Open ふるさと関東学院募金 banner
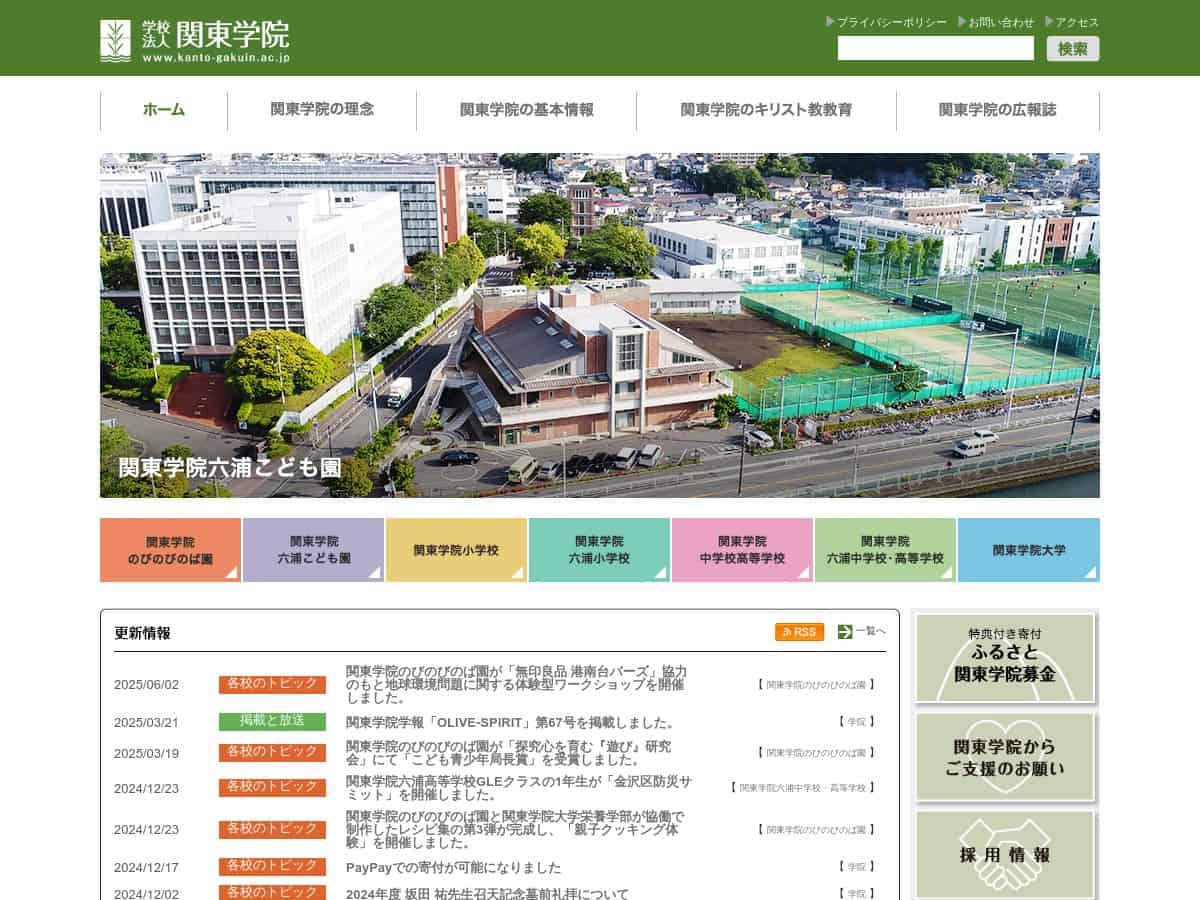The width and height of the screenshot is (1200, 900). coord(1005,657)
